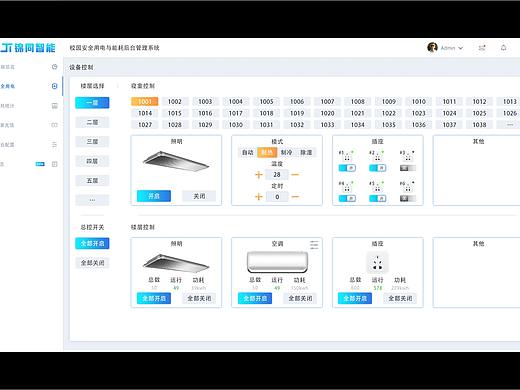Expand more floors with the … button

92,200
